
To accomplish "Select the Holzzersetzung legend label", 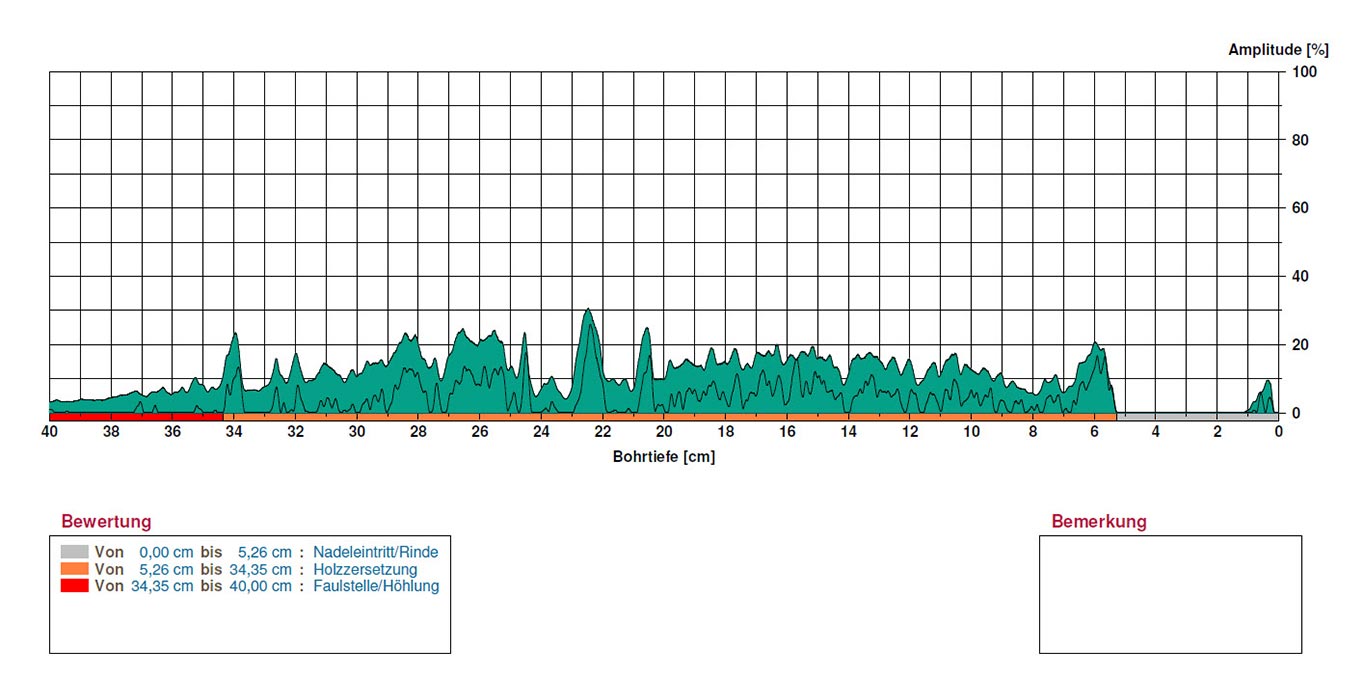I will [x=358, y=569].
